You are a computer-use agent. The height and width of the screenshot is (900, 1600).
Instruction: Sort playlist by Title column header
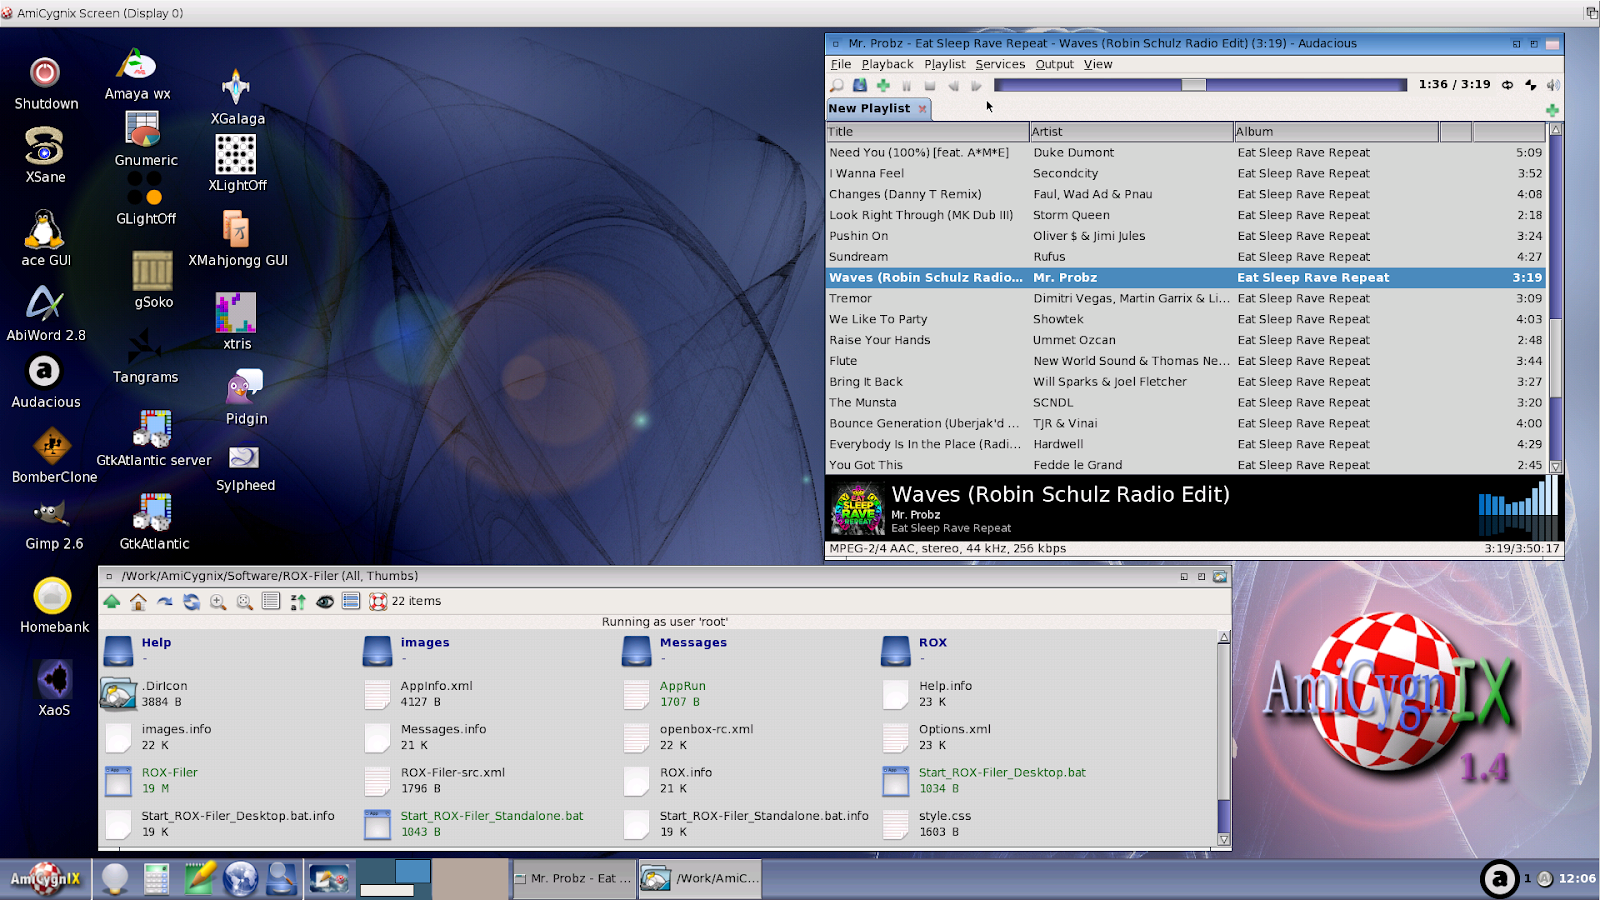coord(927,132)
